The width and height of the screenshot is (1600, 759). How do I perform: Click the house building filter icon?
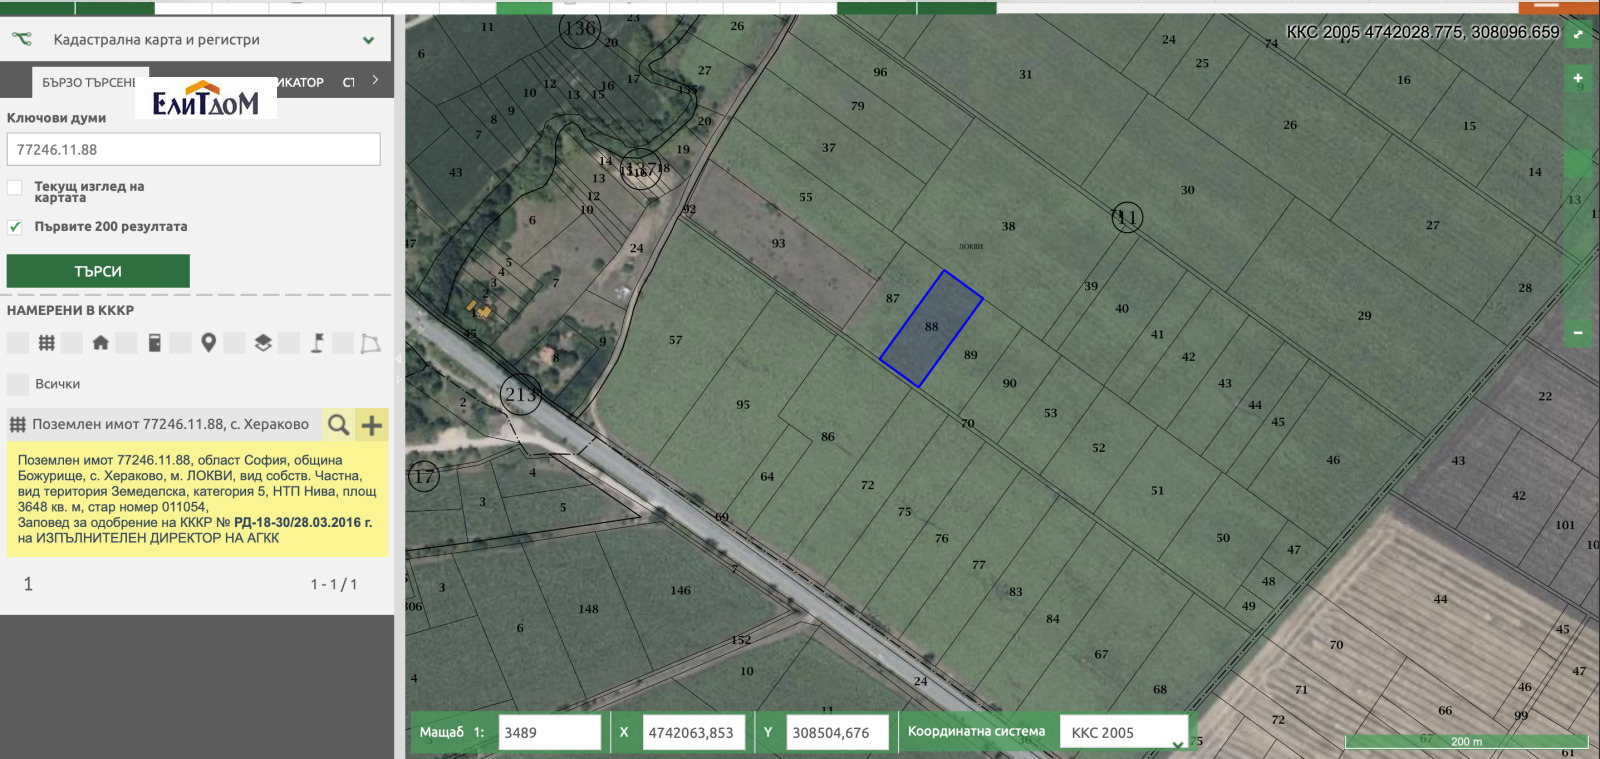100,343
